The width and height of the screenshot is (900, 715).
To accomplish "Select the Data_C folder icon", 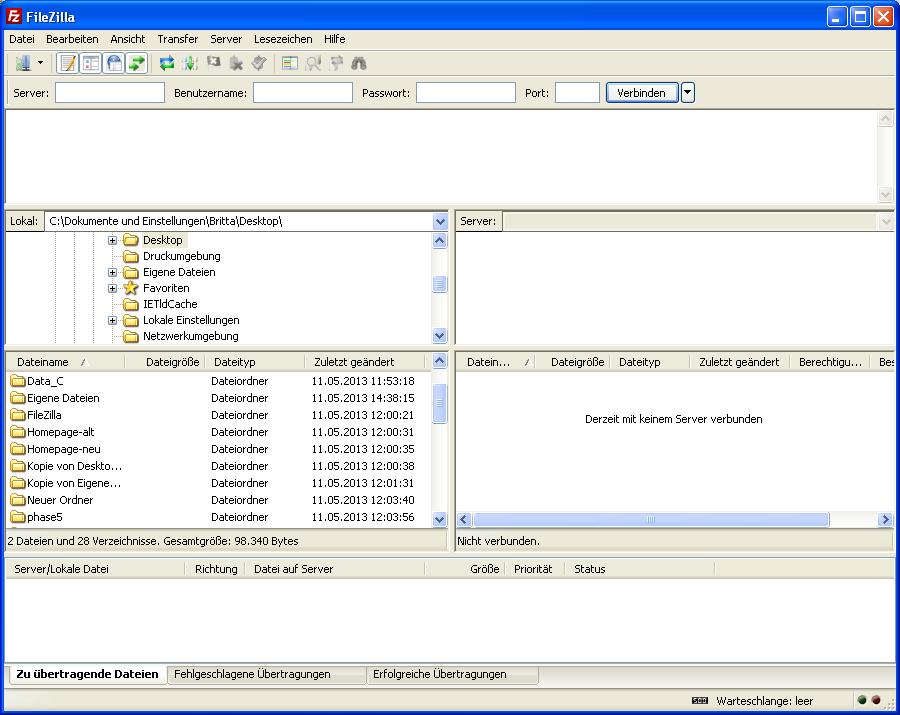I will (18, 381).
